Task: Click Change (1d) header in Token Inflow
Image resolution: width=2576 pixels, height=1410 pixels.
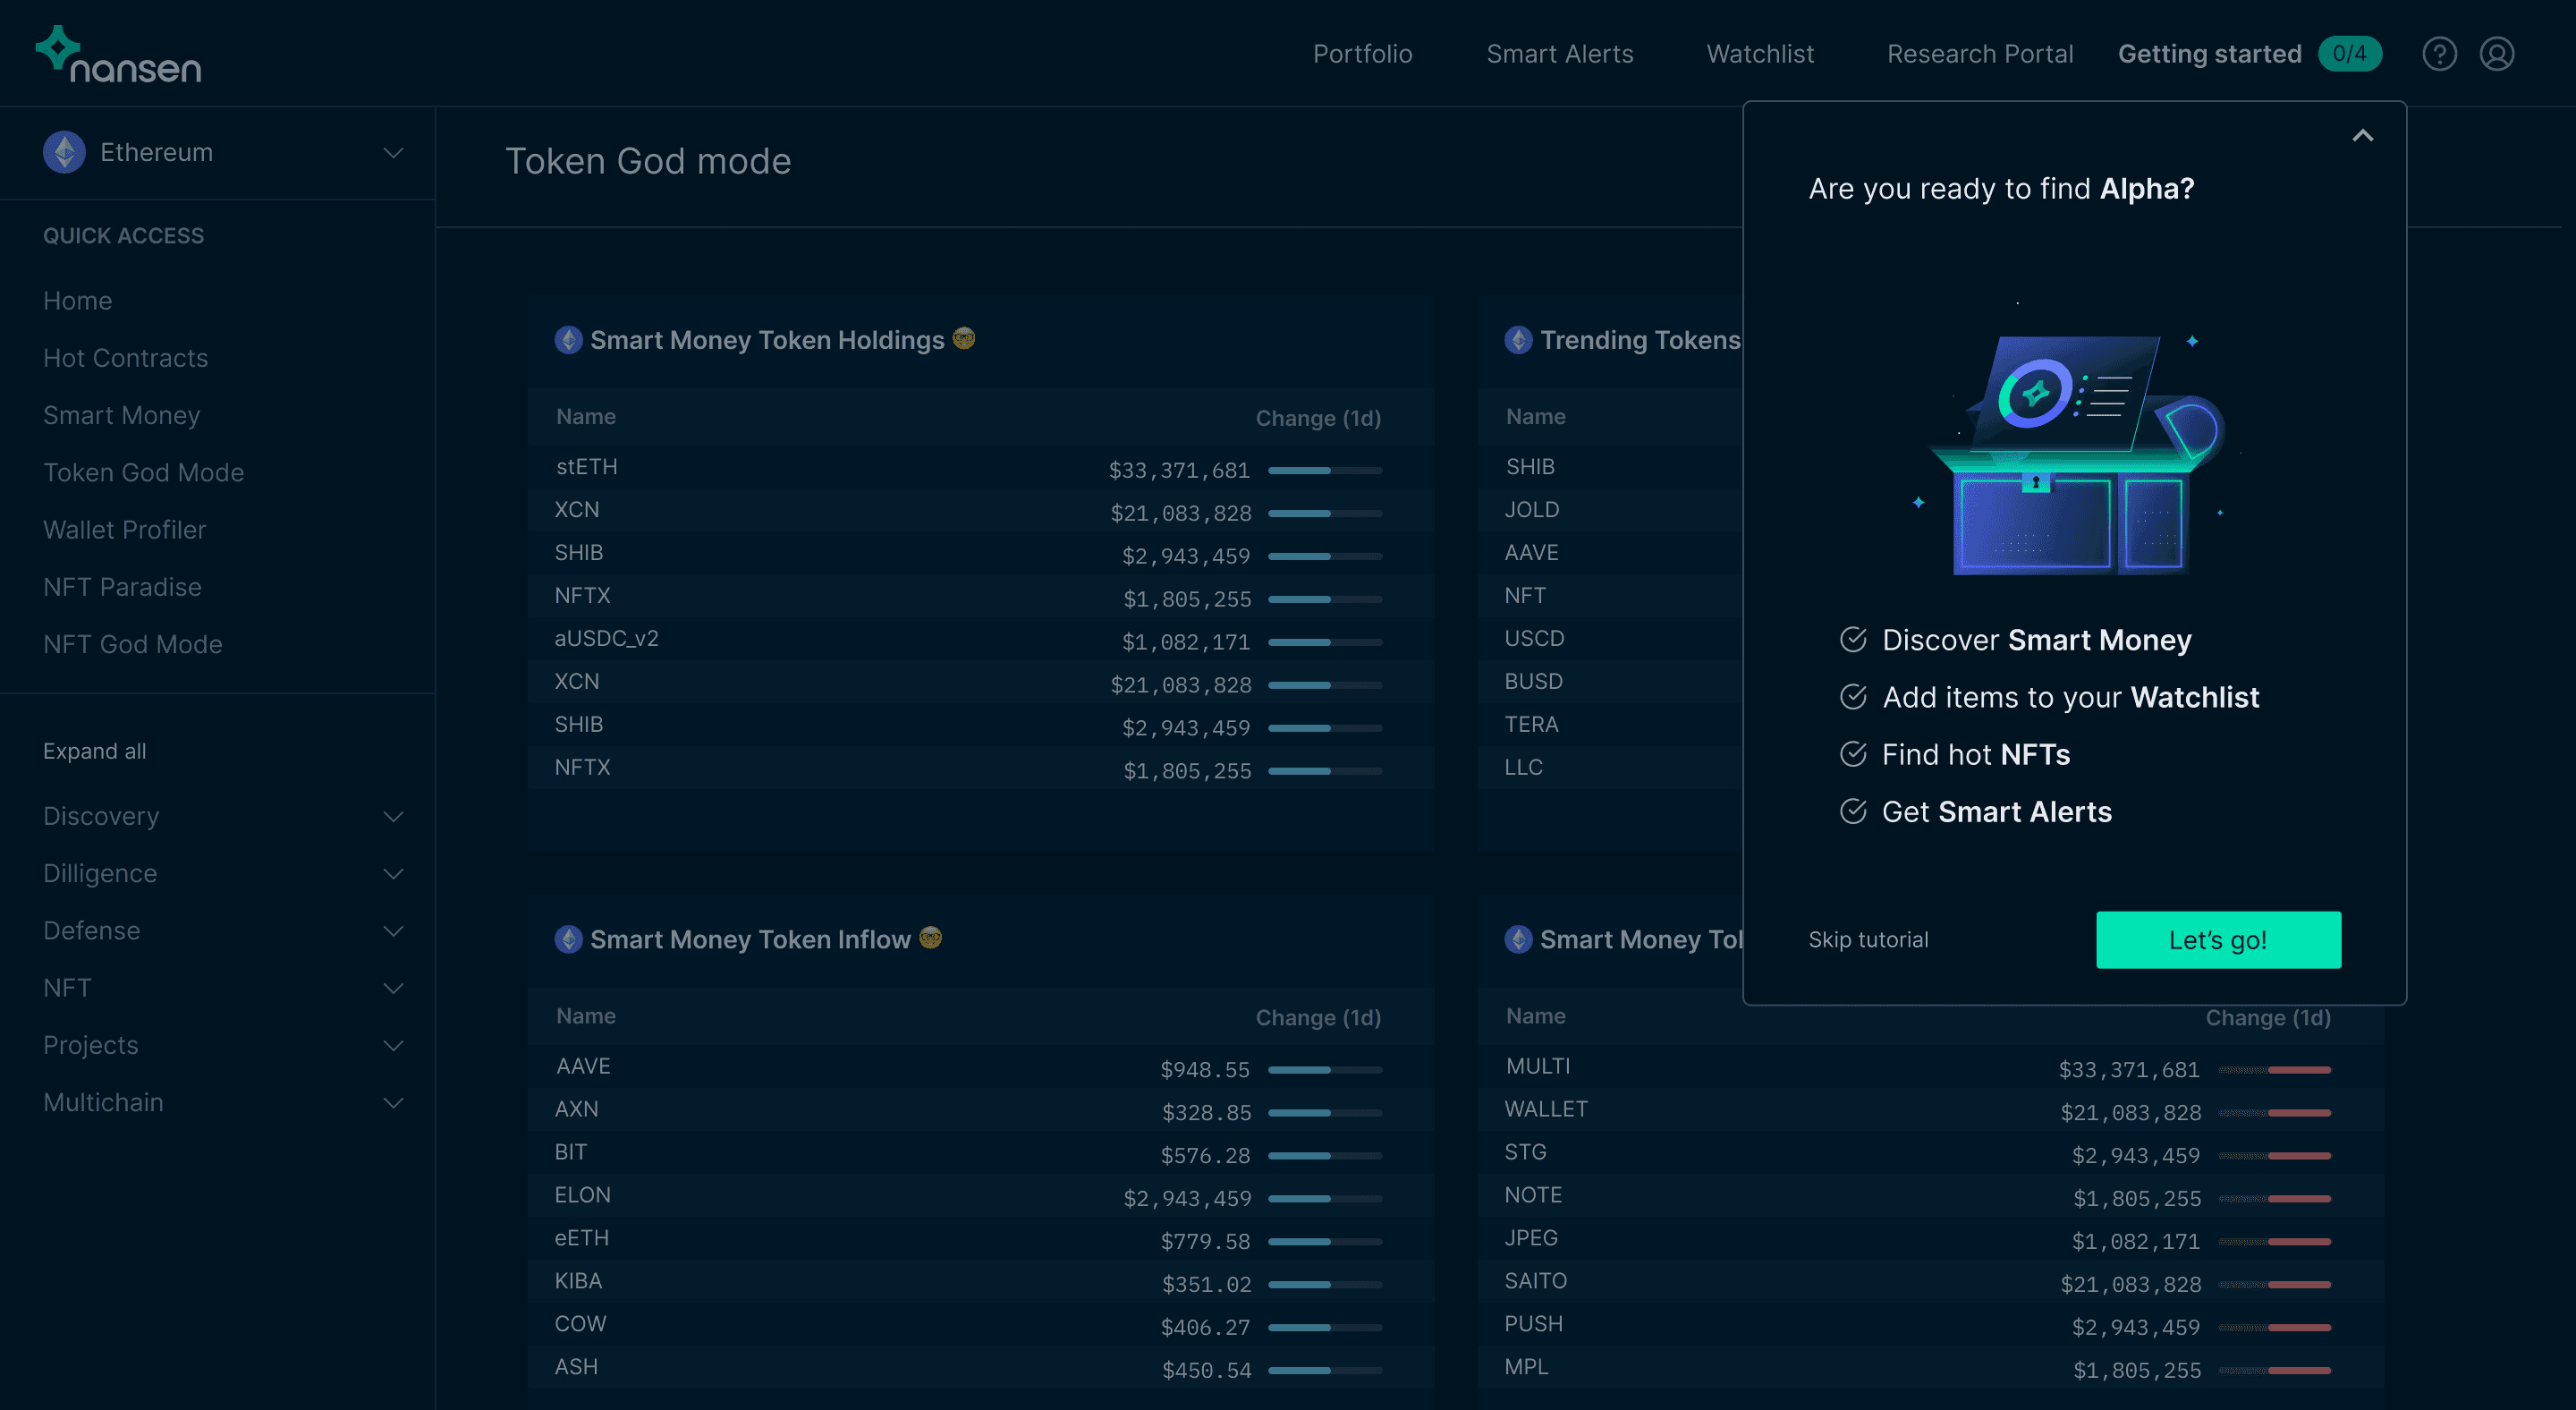Action: 1318,1017
